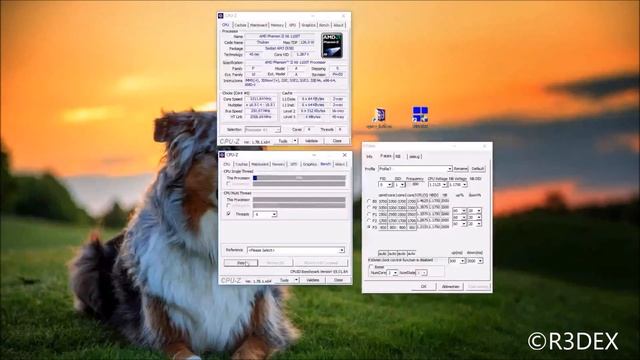
Task: Open Reference 'Please Select' dropdown
Action: [x=296, y=250]
